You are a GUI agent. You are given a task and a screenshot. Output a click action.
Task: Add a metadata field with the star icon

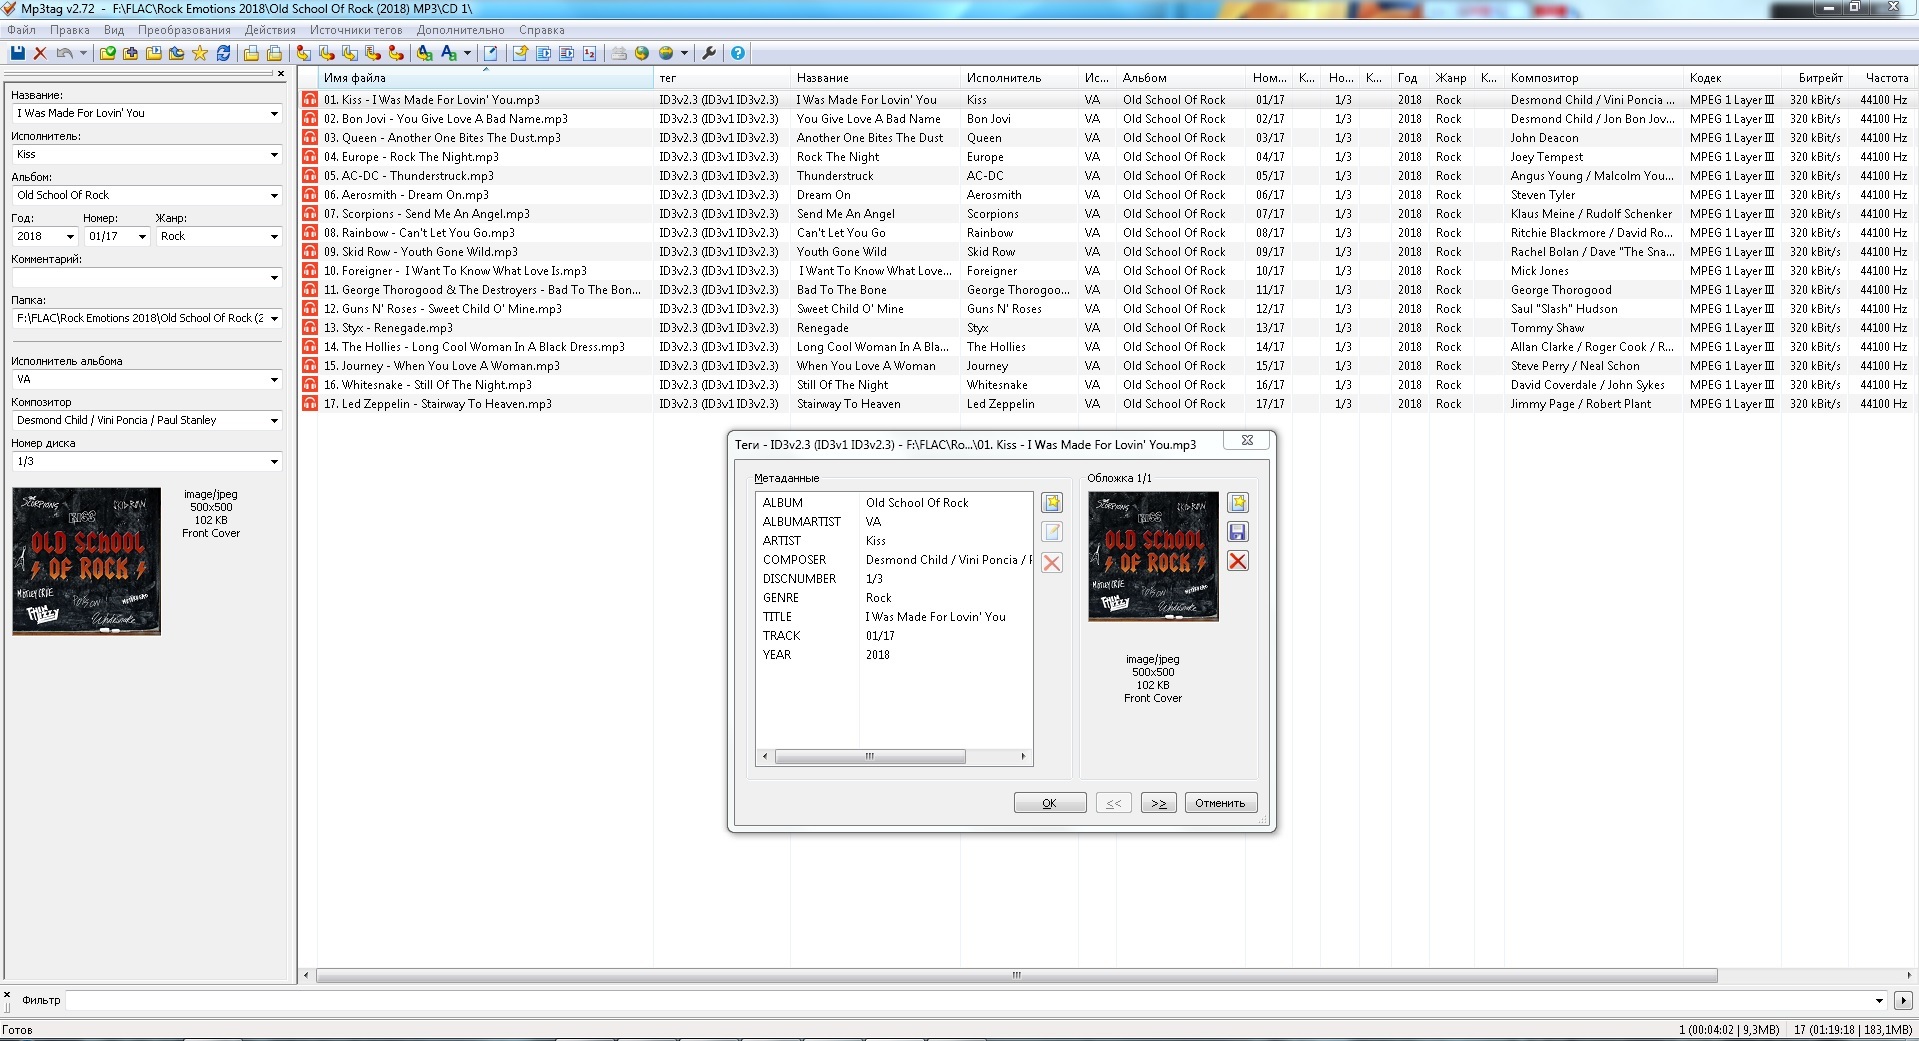pos(1052,503)
